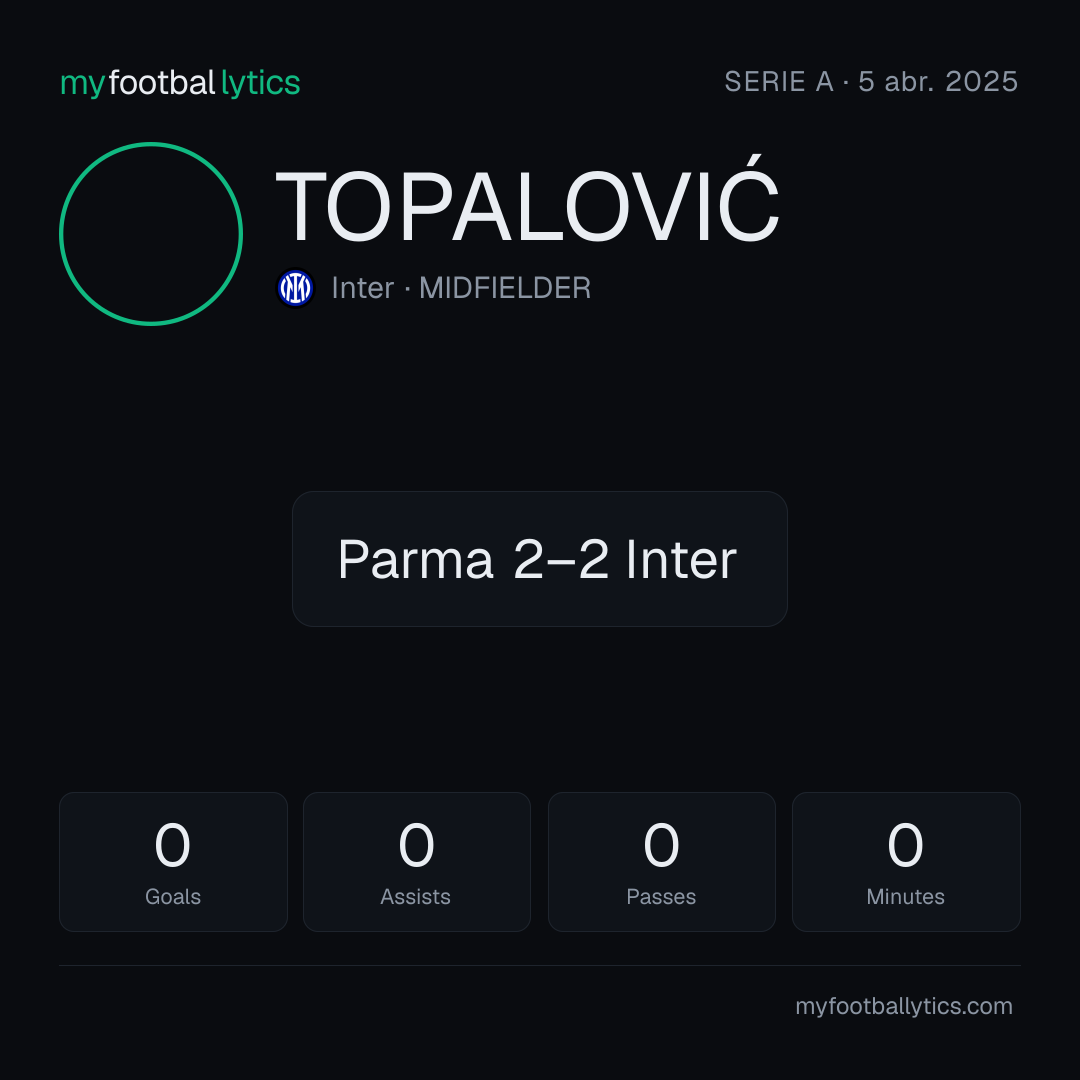Click the zero value above Goals
The width and height of the screenshot is (1080, 1080).
(172, 844)
